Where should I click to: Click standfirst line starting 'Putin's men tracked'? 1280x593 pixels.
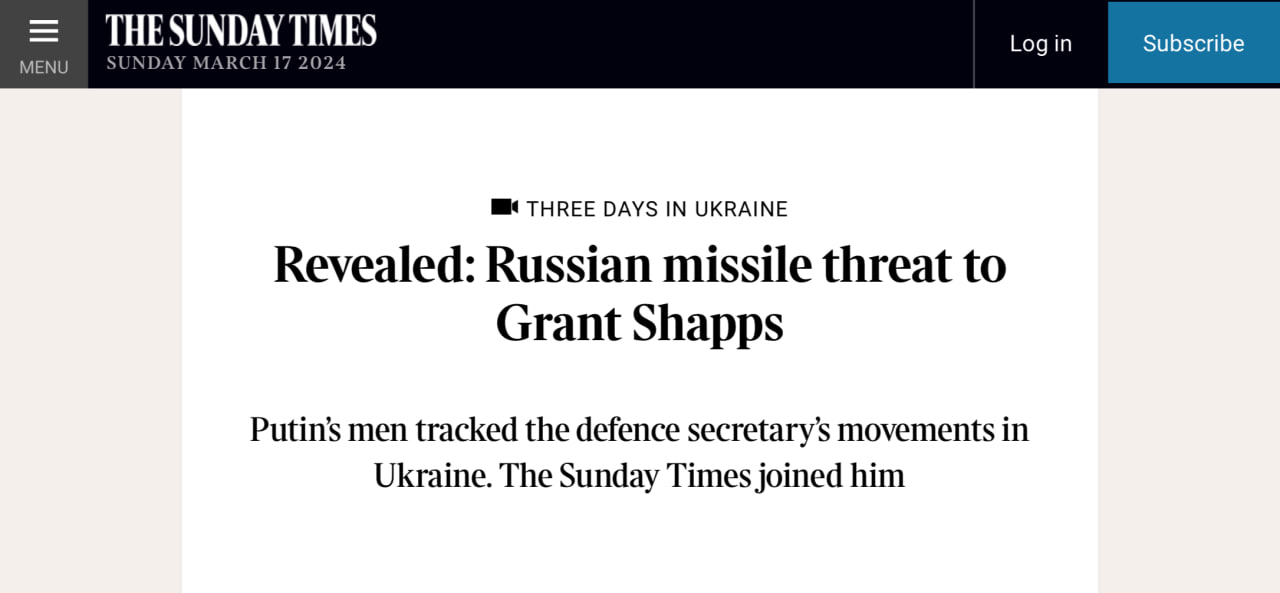tap(640, 429)
